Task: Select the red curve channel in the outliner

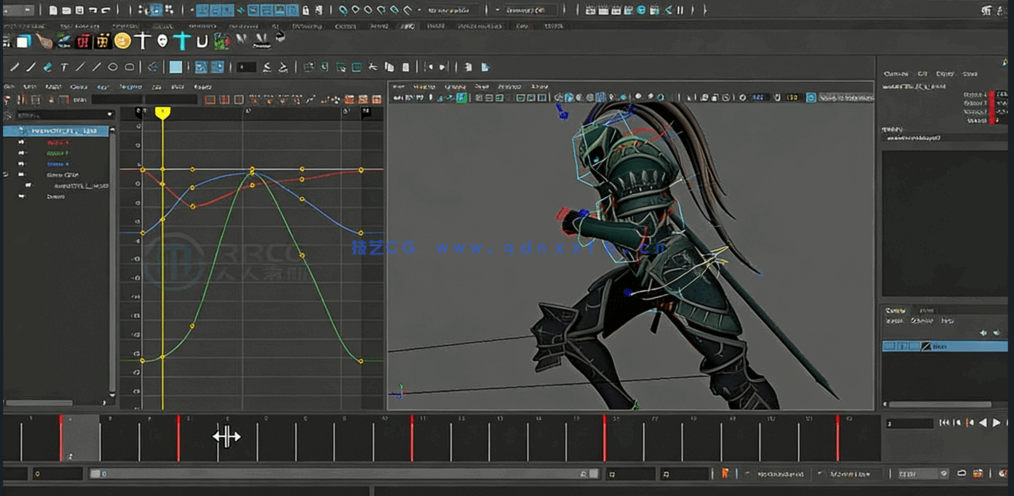Action: (57, 142)
